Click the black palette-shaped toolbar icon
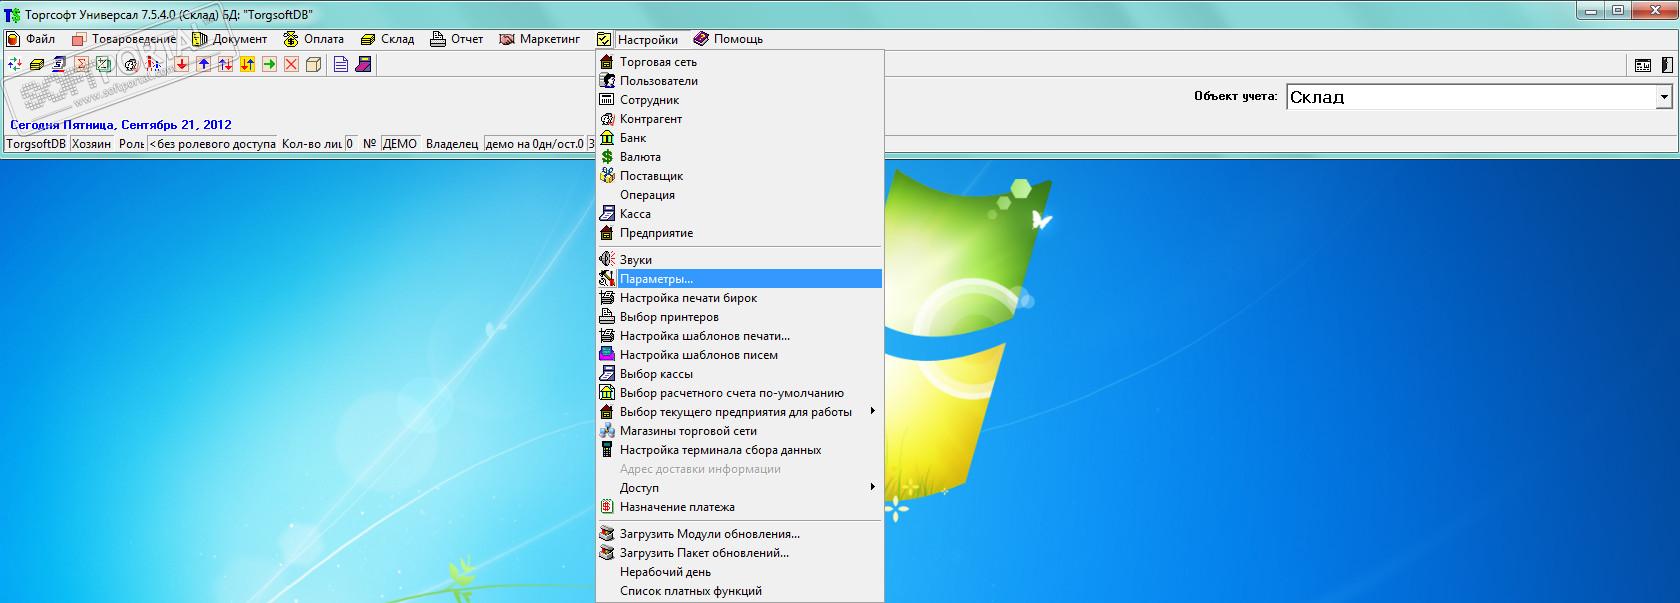This screenshot has height=603, width=1680. (131, 64)
